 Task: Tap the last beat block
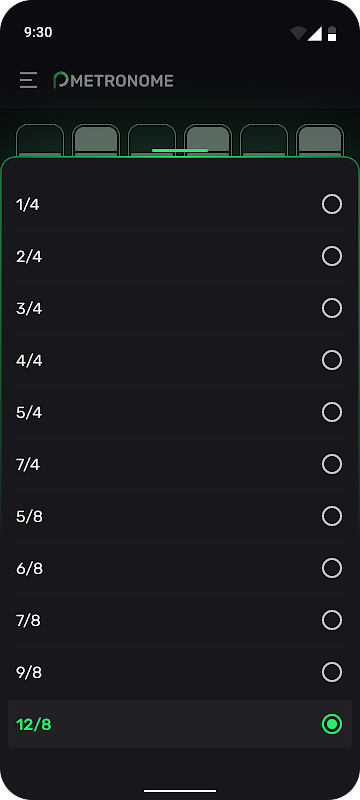pos(320,140)
